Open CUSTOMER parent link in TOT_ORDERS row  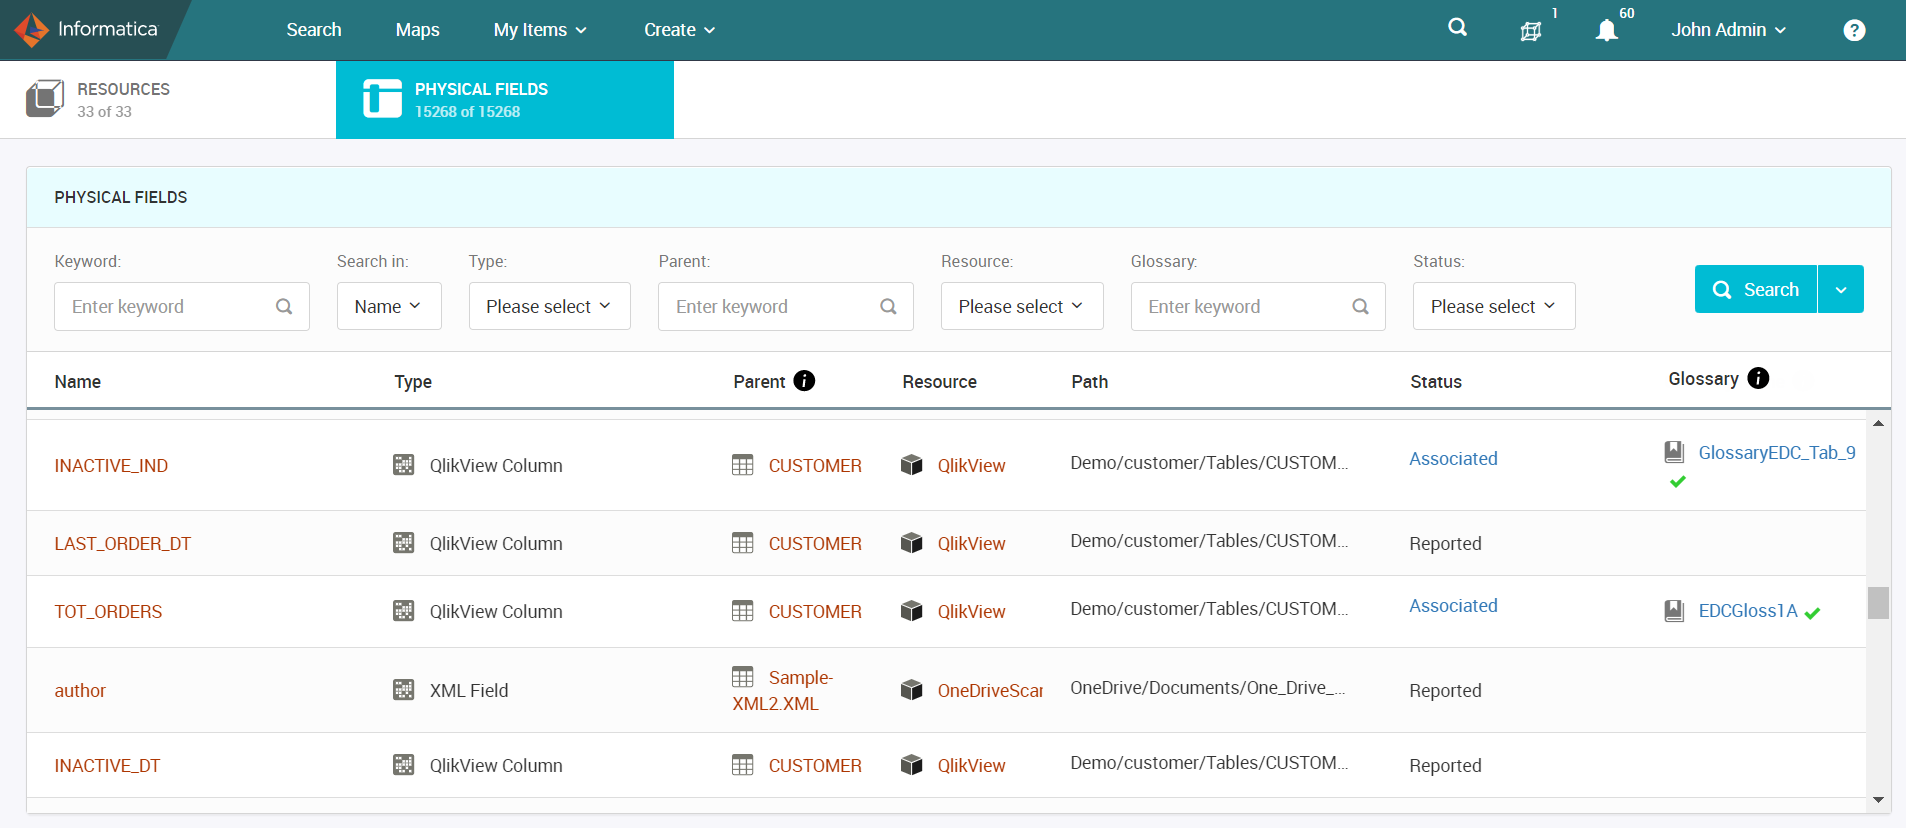point(815,611)
